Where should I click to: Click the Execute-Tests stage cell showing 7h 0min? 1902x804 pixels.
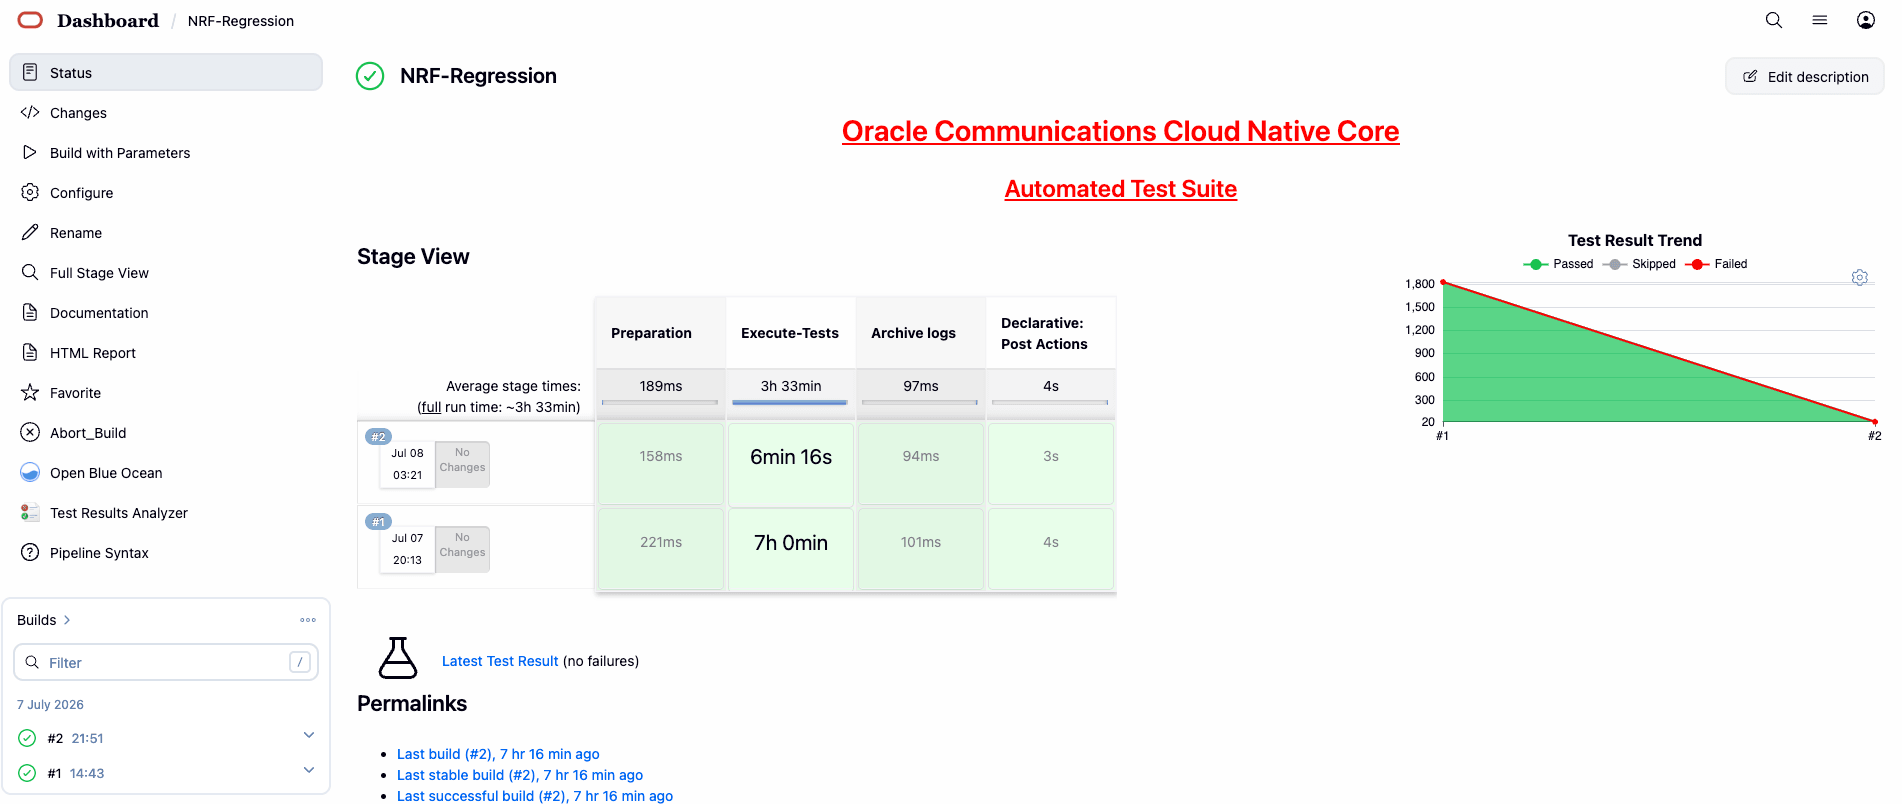[x=791, y=548]
